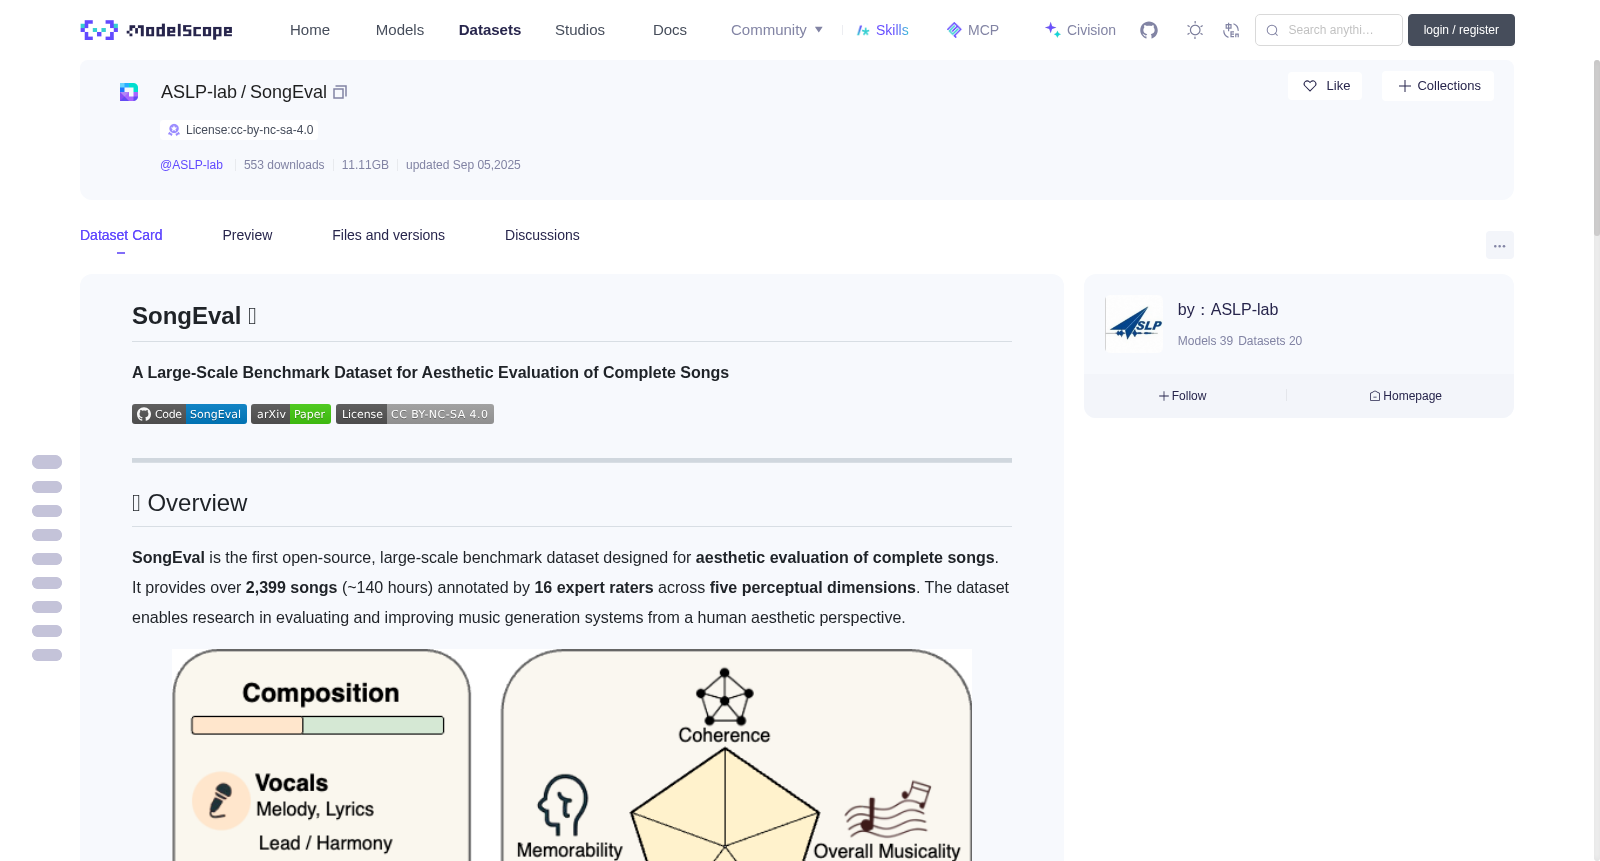Open the arXiv Paper badge
1600x861 pixels.
(291, 414)
